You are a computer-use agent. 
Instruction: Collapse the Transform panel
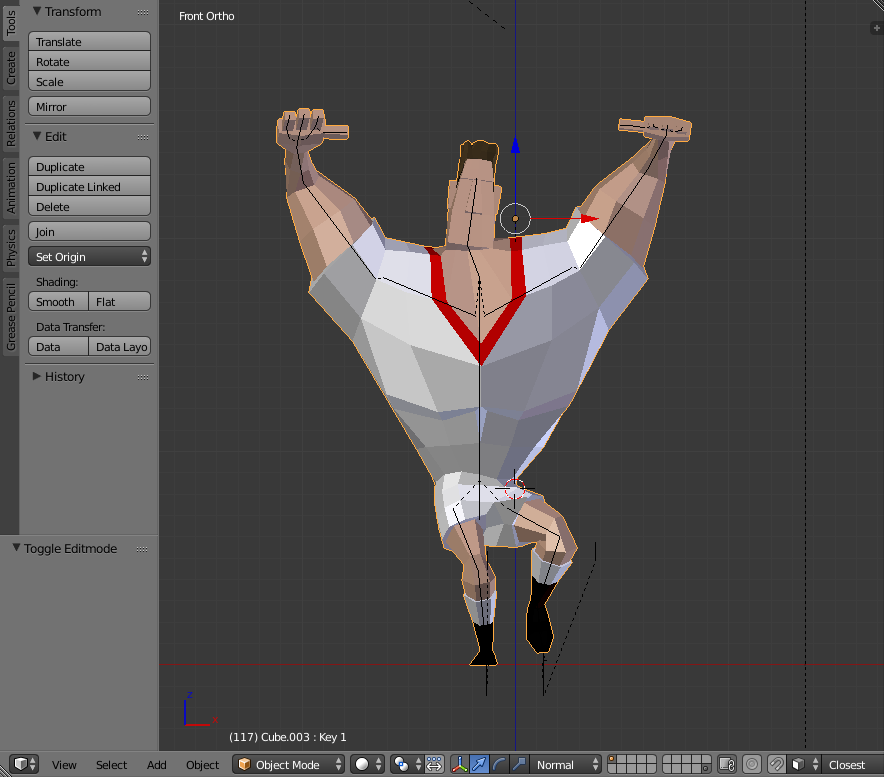coord(37,11)
